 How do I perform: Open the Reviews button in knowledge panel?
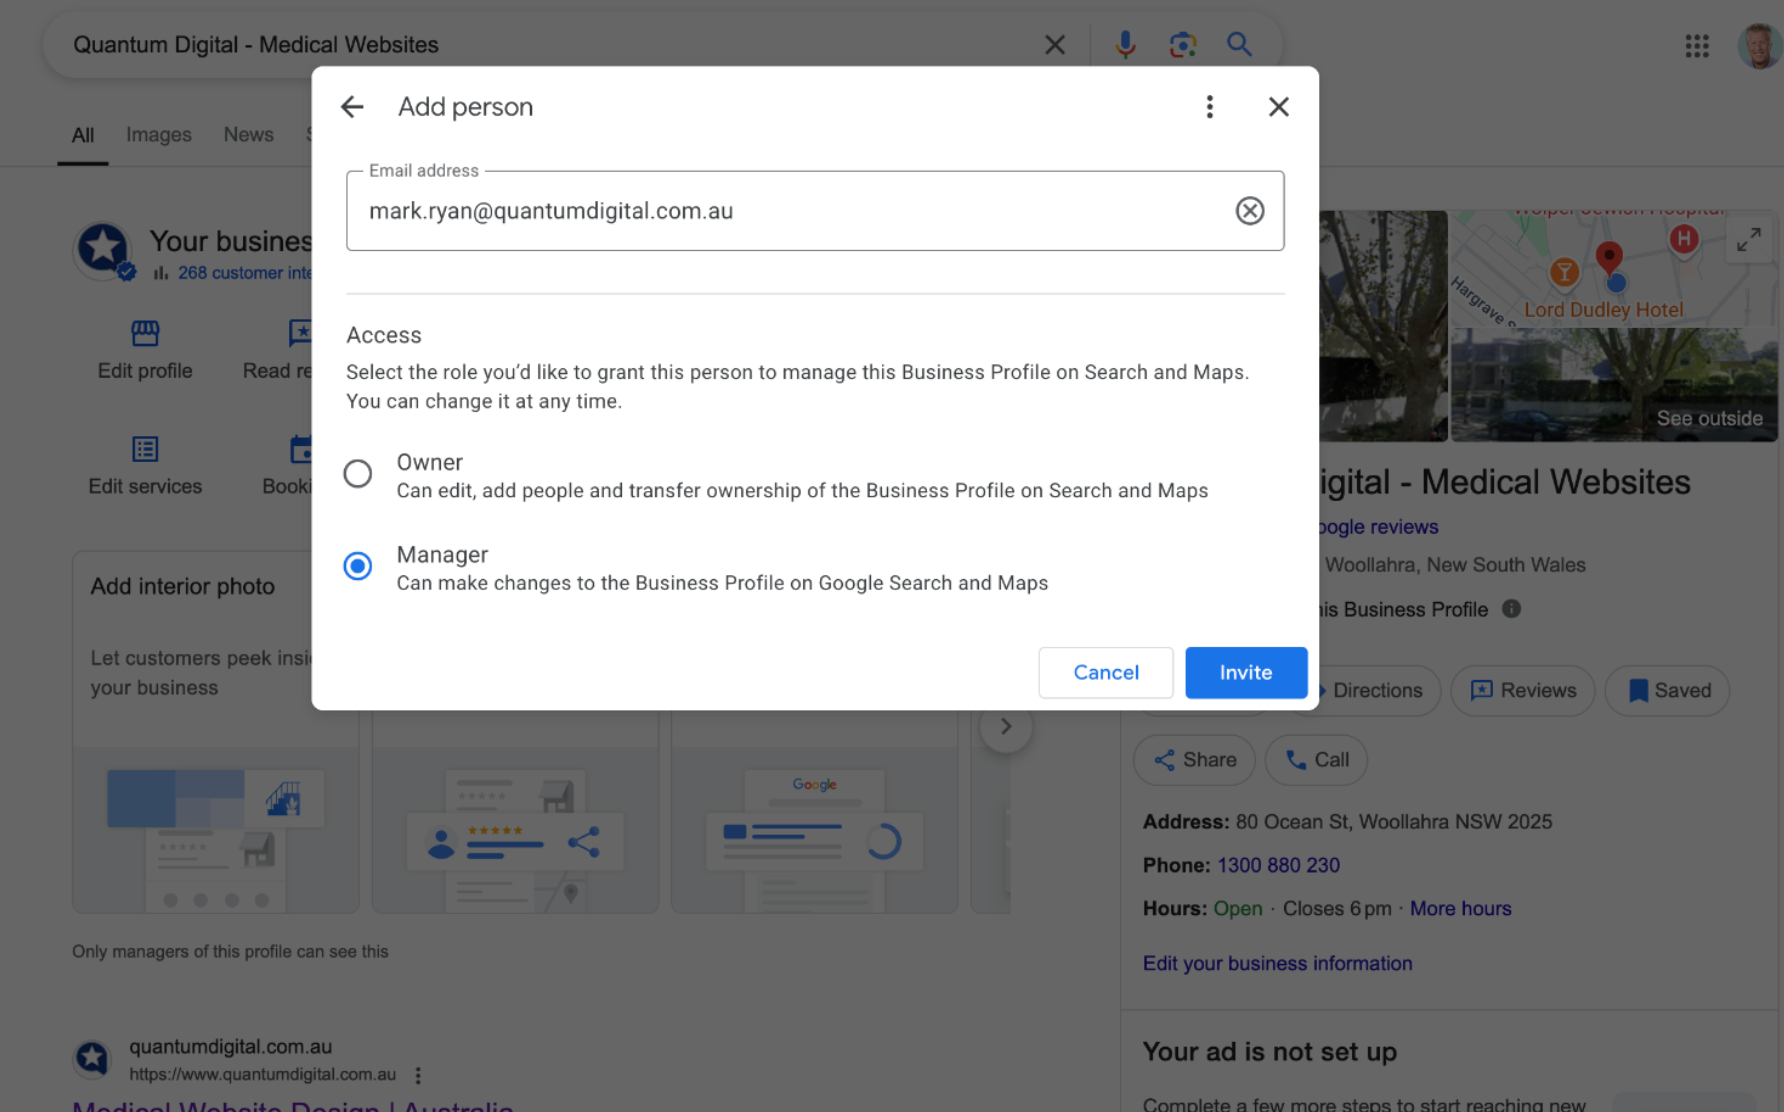[x=1522, y=691]
